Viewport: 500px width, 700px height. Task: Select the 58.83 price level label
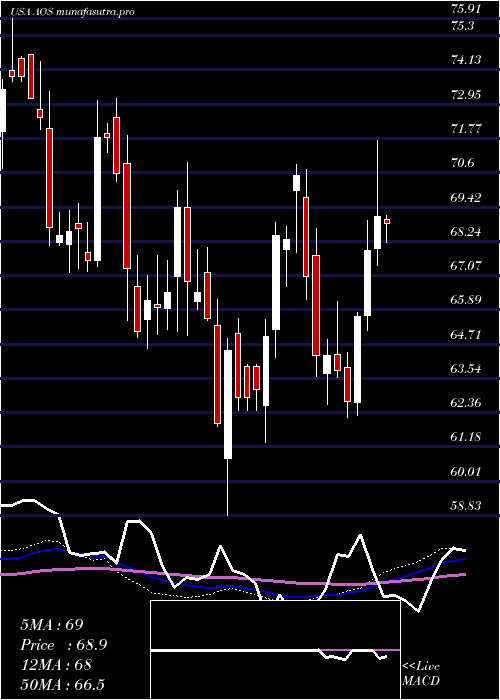(x=466, y=506)
